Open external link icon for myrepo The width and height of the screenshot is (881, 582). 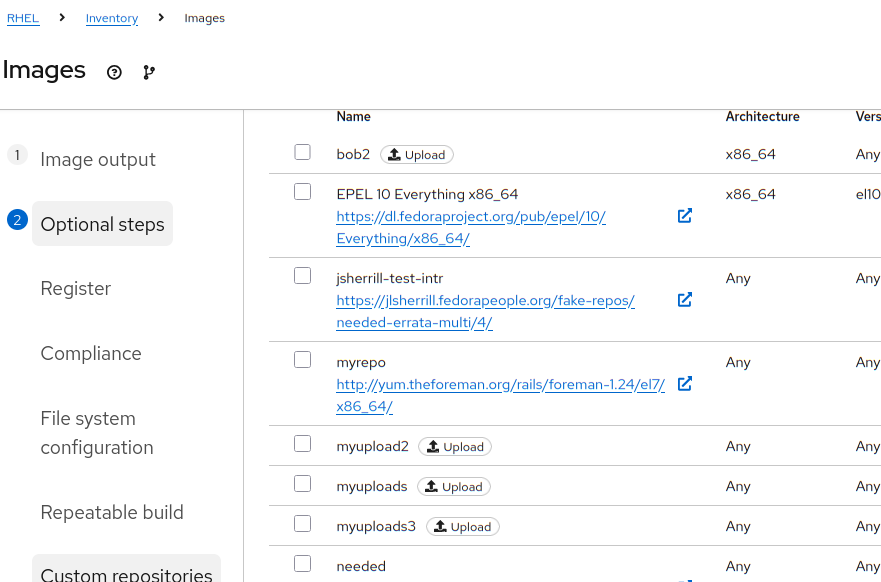[x=685, y=383]
